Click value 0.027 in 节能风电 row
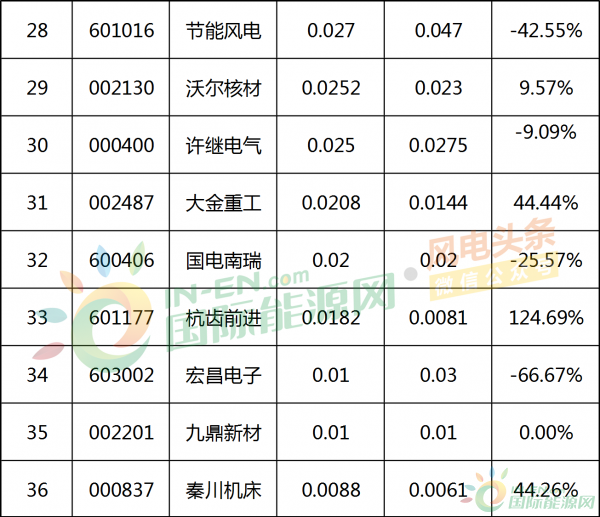 click(331, 31)
